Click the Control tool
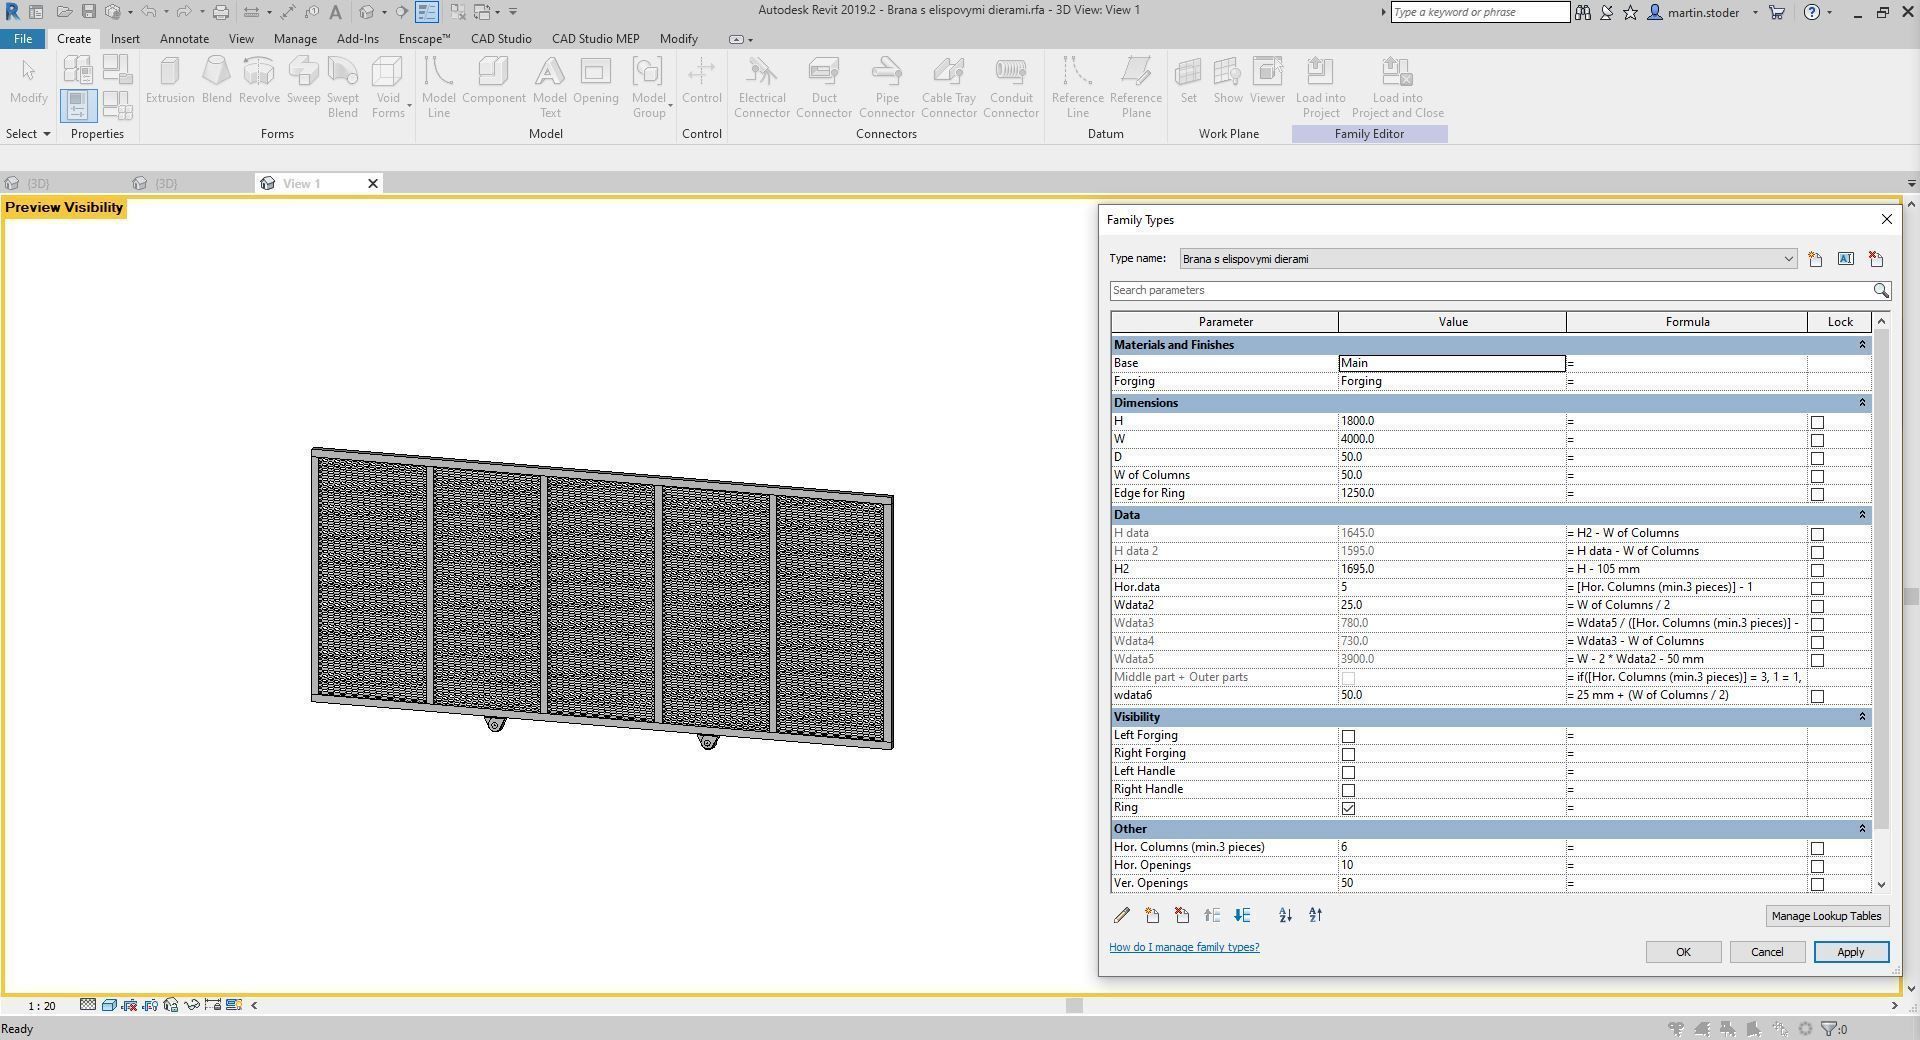 click(x=701, y=81)
